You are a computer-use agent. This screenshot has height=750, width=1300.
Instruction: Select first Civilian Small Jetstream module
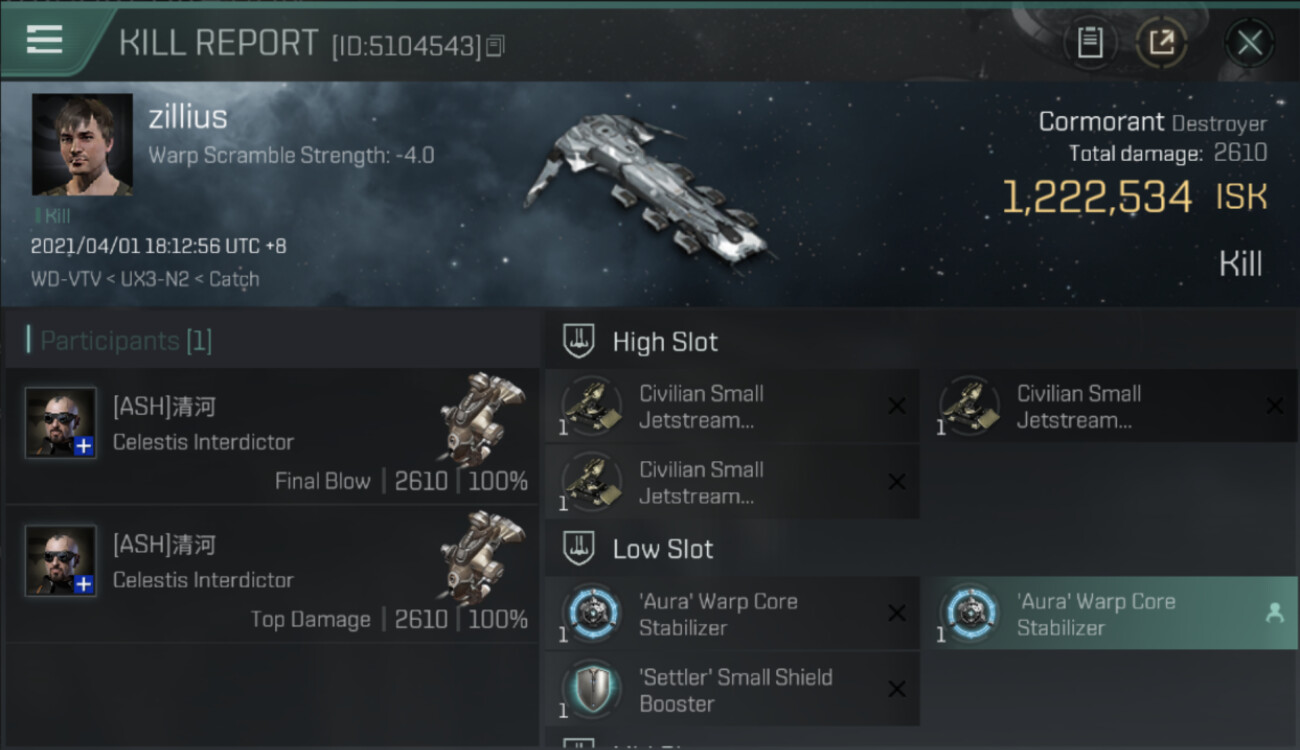[732, 406]
